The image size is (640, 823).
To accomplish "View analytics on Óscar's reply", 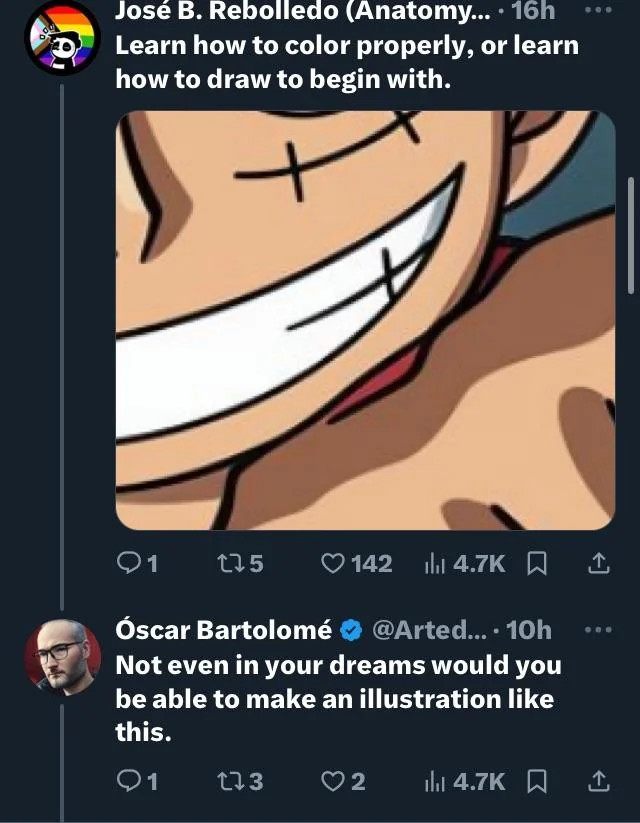I will click(436, 781).
